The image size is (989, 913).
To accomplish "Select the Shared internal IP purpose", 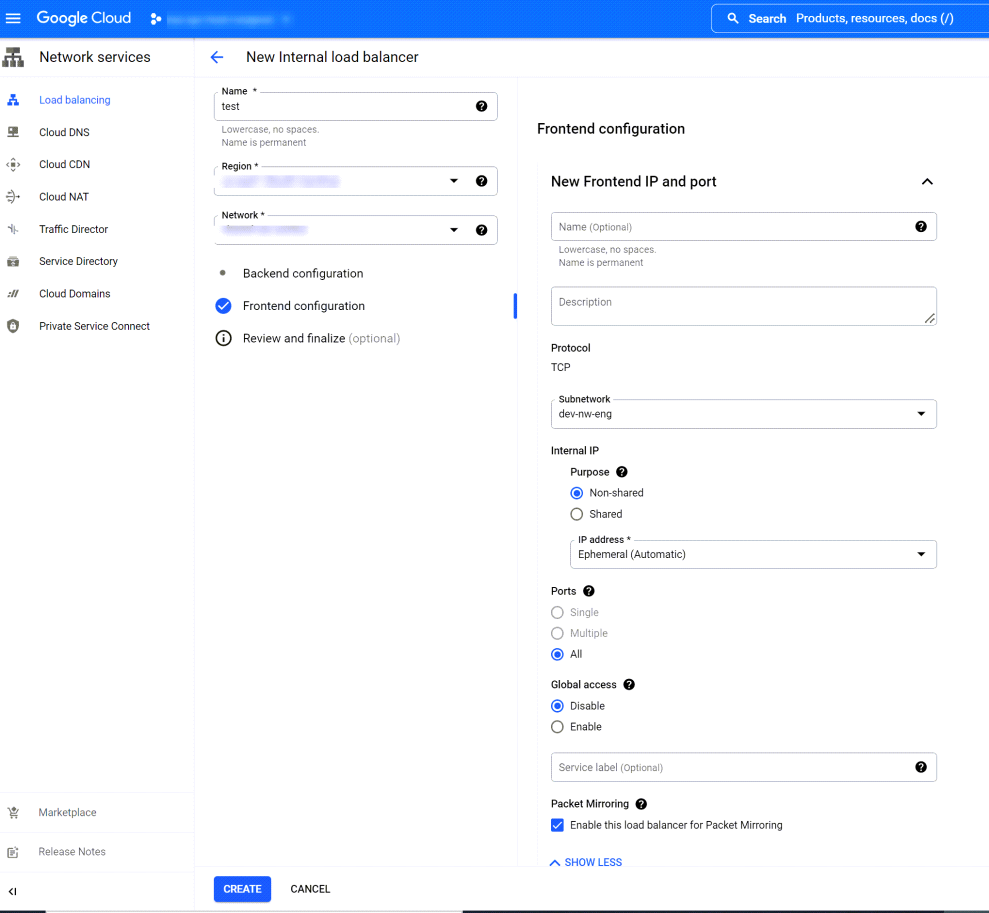I will [576, 513].
